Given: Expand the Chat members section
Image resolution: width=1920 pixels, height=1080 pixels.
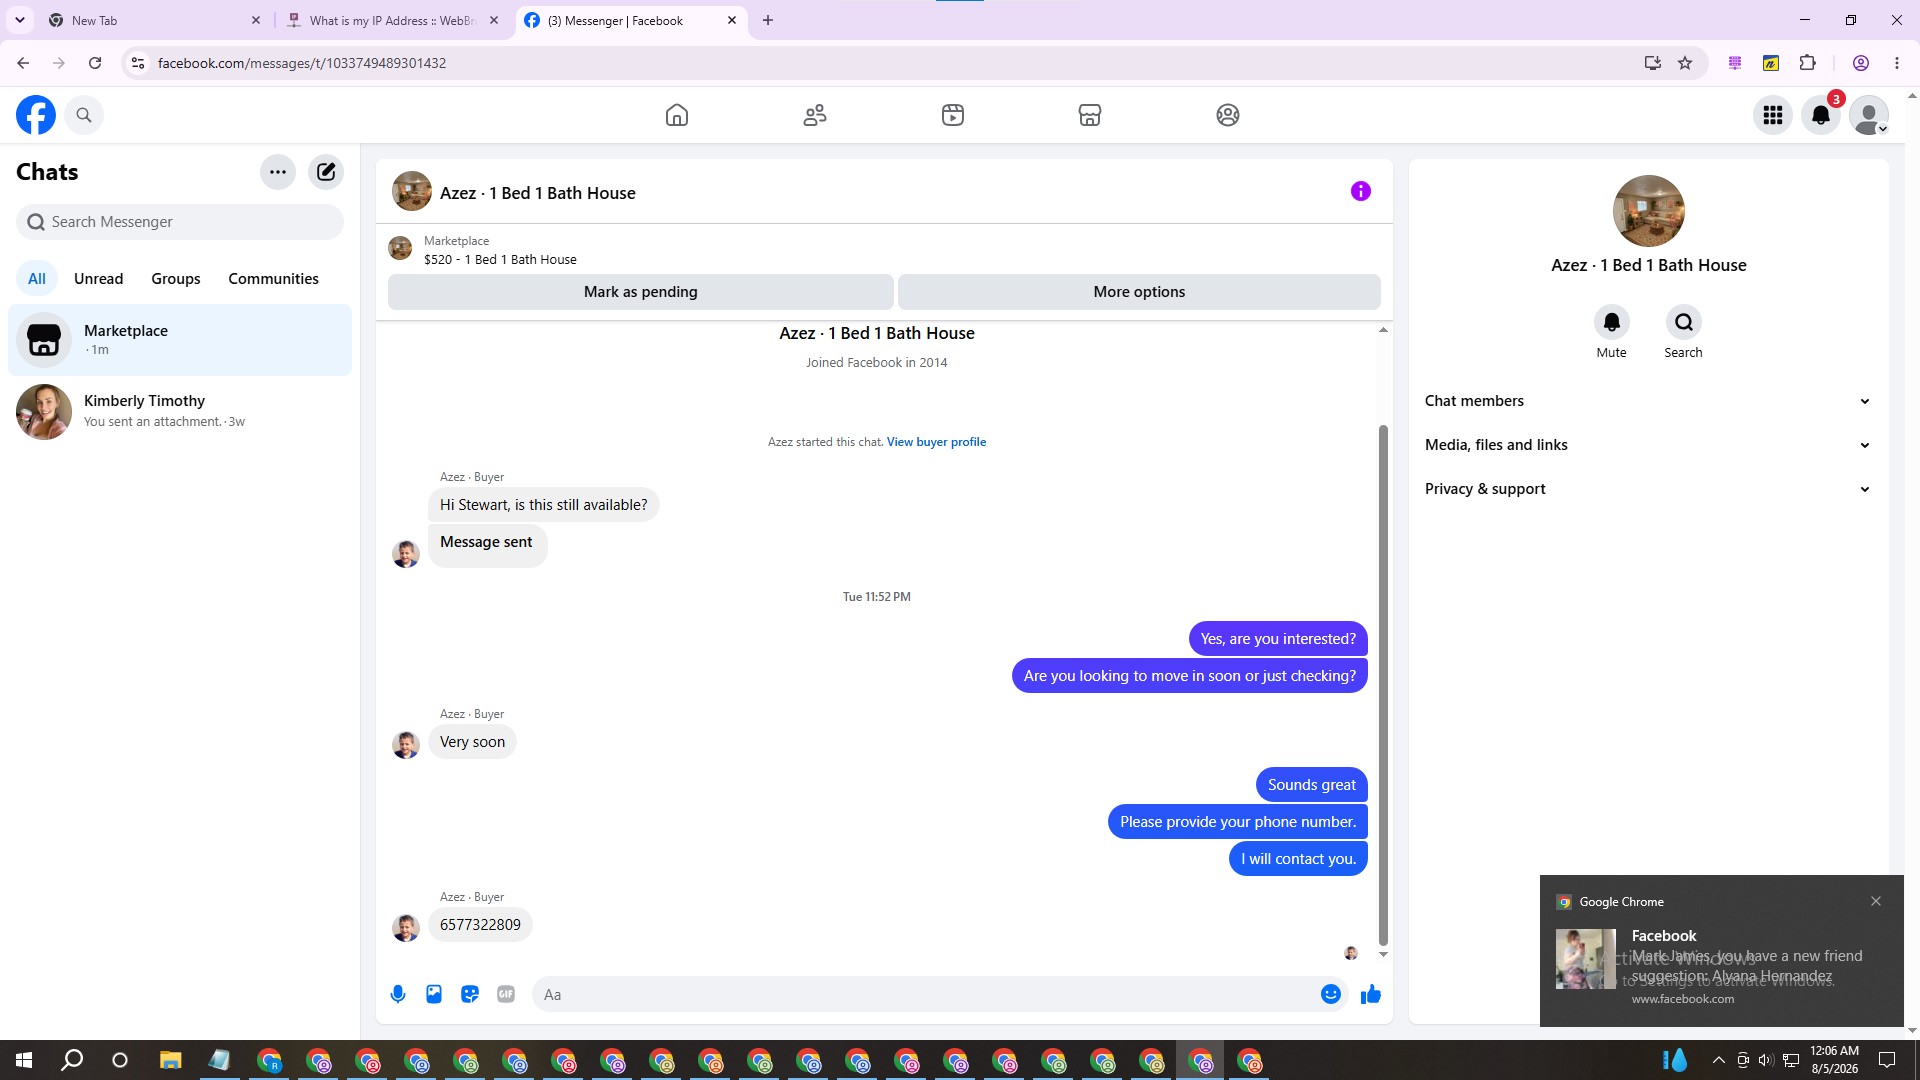Looking at the screenshot, I should (x=1648, y=401).
